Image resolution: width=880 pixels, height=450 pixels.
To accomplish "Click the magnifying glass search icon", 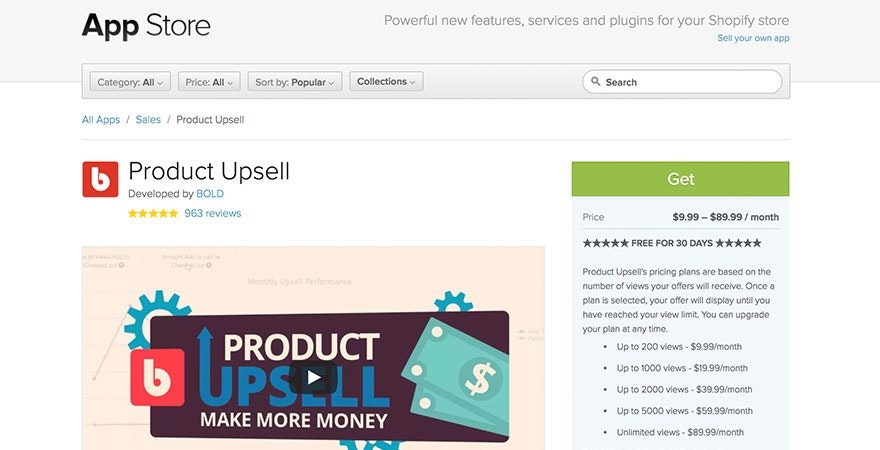I will coord(596,82).
